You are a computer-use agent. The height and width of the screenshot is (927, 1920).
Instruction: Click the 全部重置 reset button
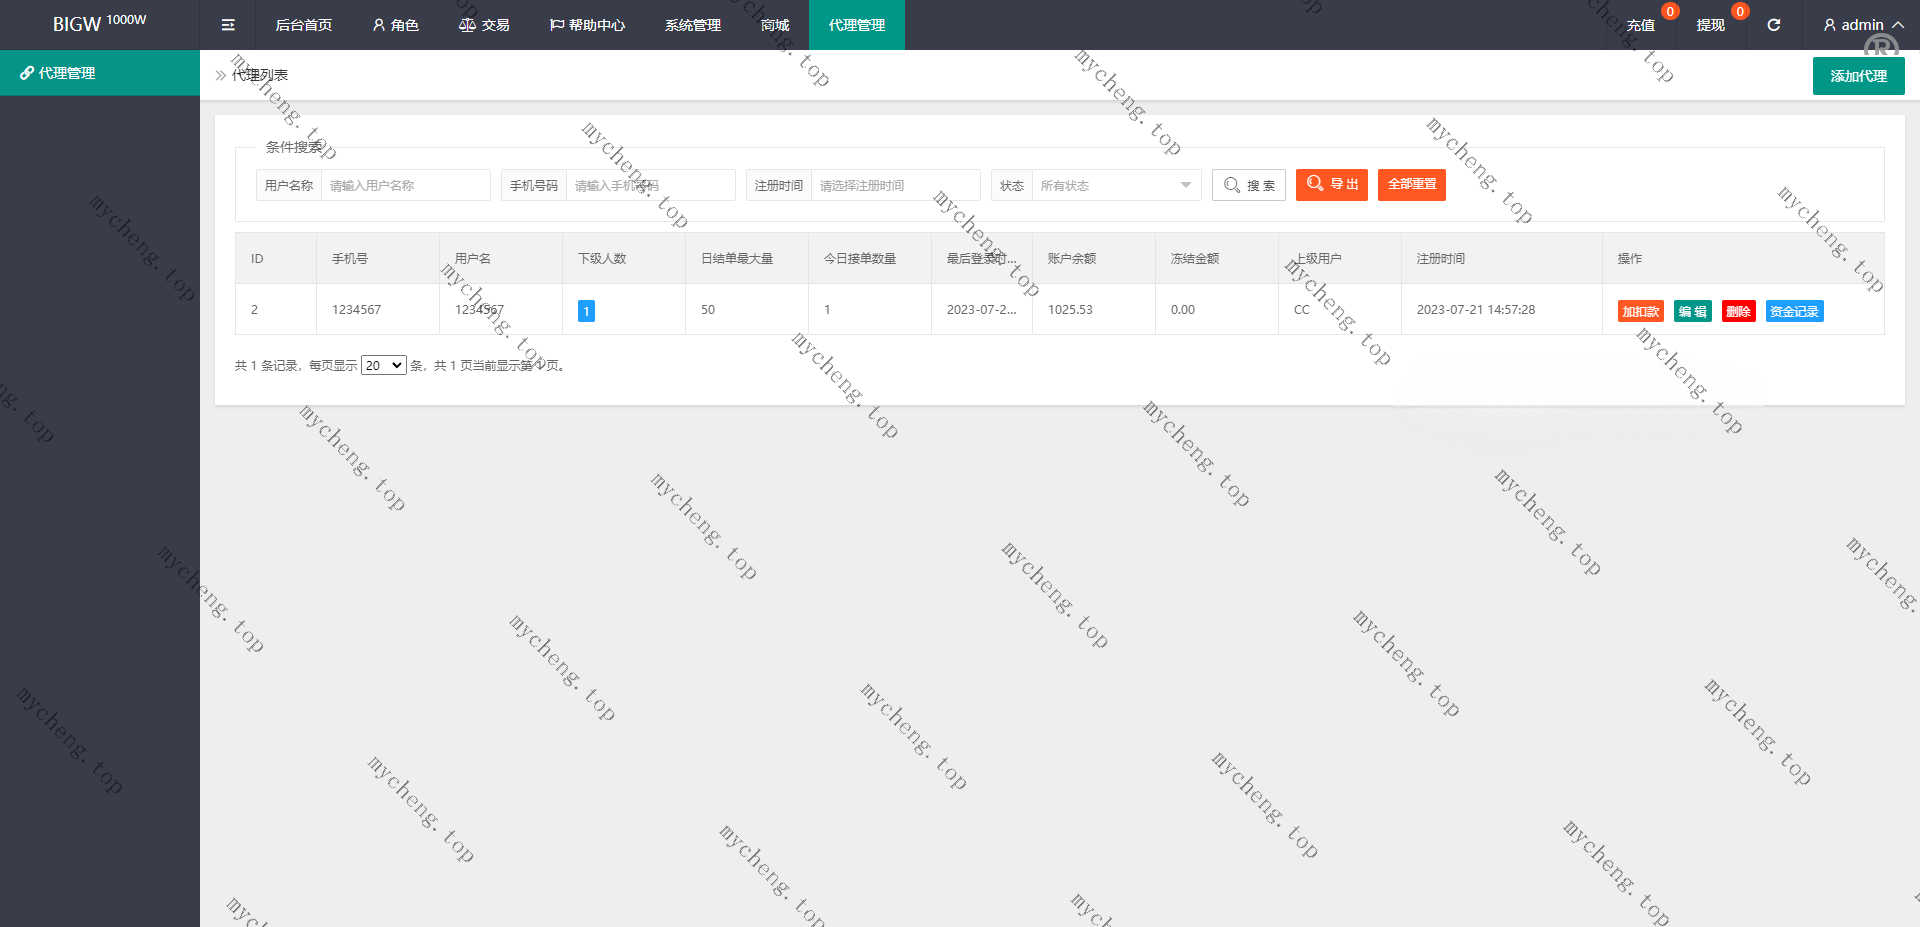click(x=1411, y=184)
